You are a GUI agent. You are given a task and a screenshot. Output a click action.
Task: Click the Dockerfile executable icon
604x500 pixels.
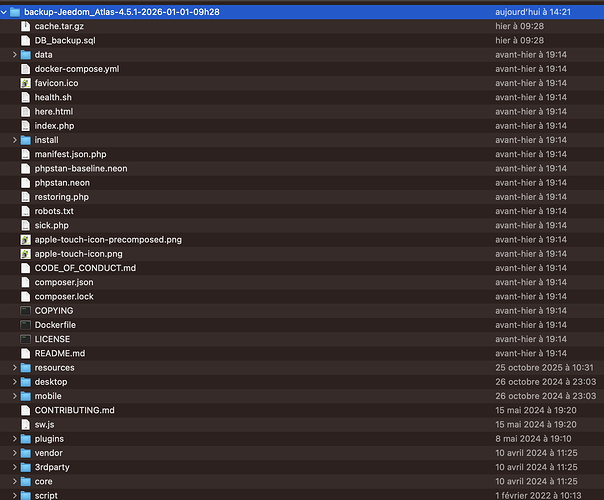[25, 325]
